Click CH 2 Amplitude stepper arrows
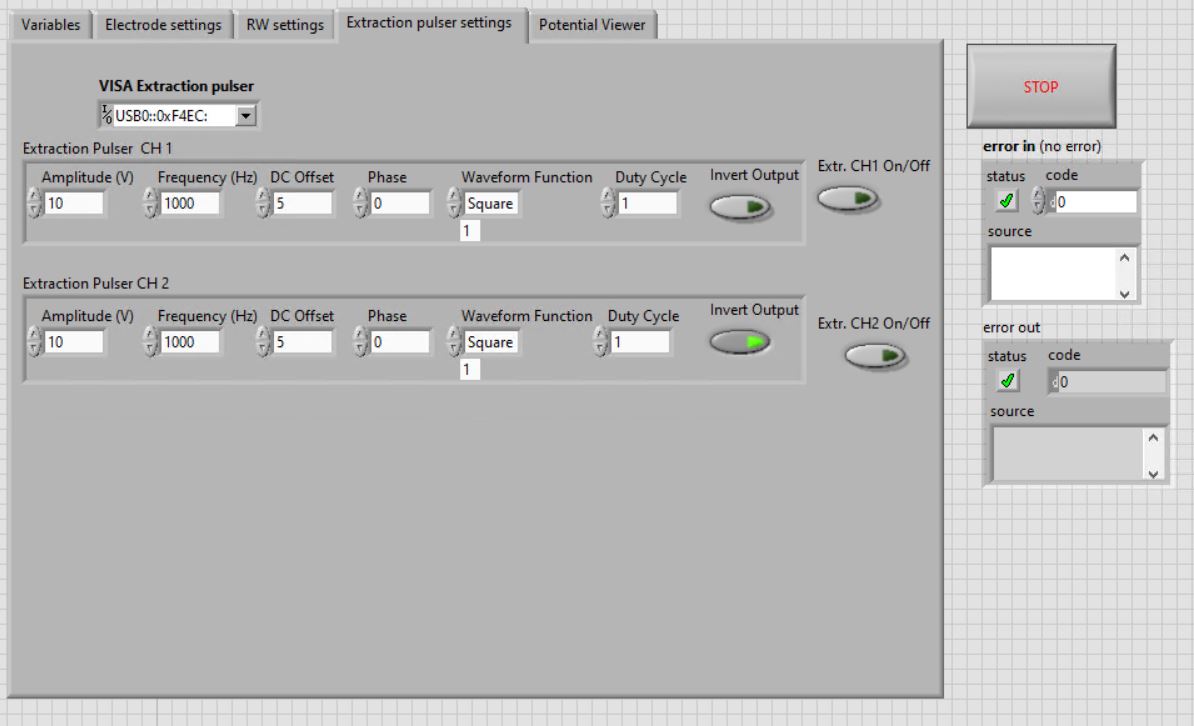This screenshot has width=1194, height=726. click(34, 342)
